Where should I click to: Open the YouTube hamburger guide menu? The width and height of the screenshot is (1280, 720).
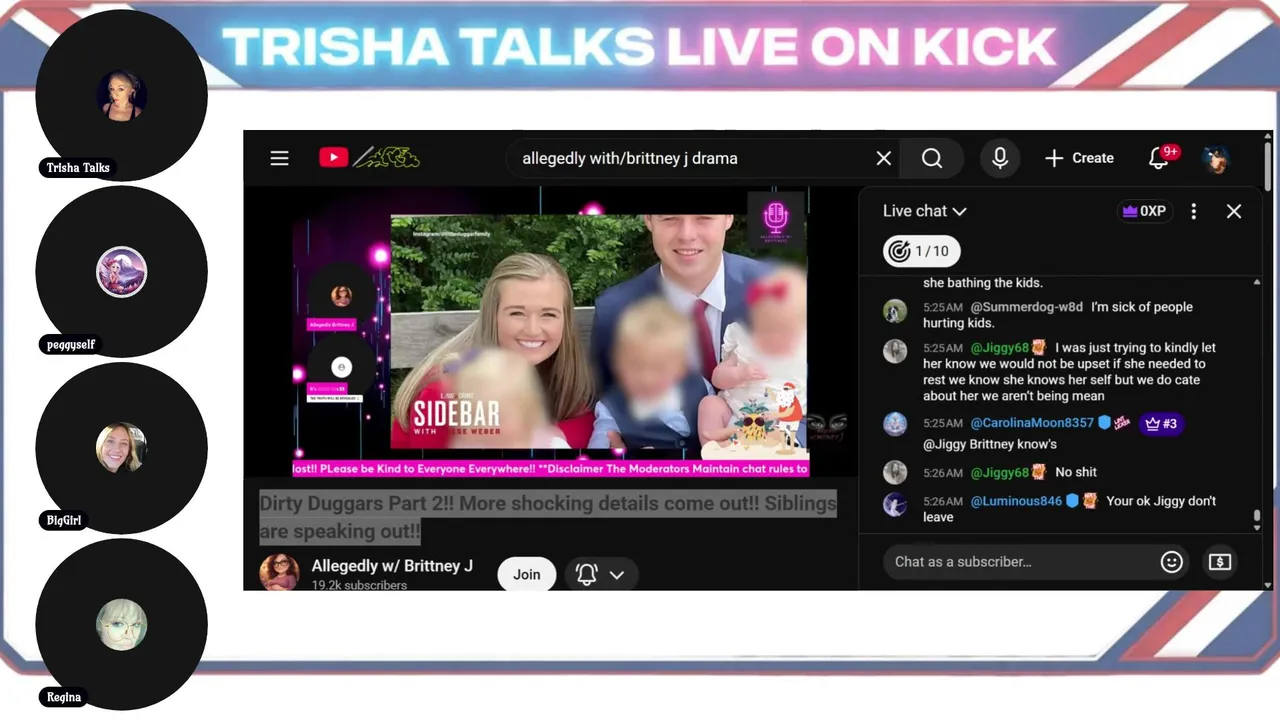279,158
